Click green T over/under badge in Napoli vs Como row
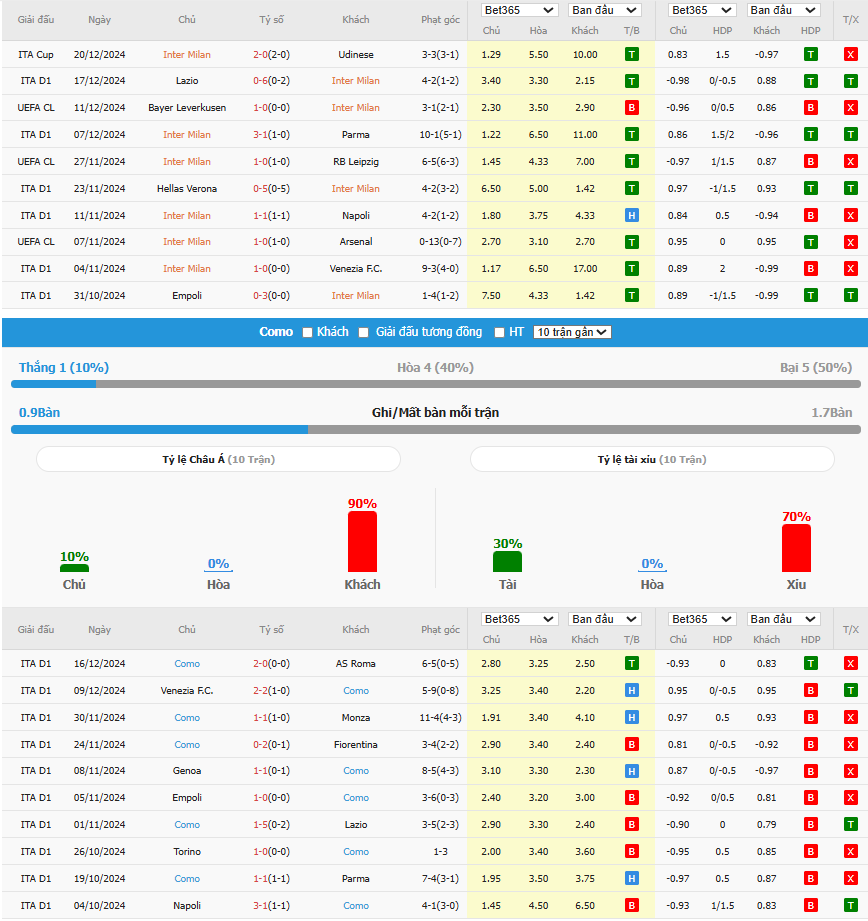The image size is (868, 921). 850,906
